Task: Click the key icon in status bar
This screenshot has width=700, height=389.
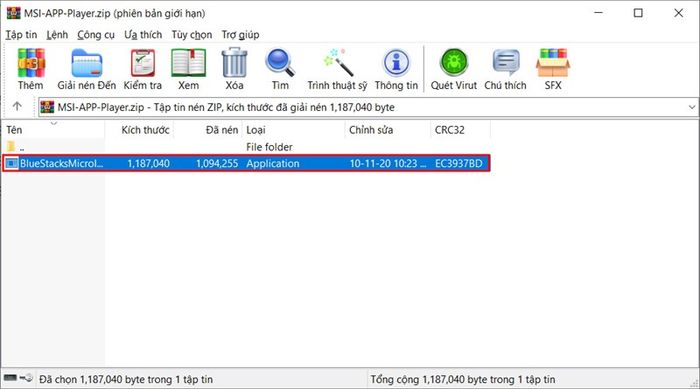Action: [x=26, y=378]
